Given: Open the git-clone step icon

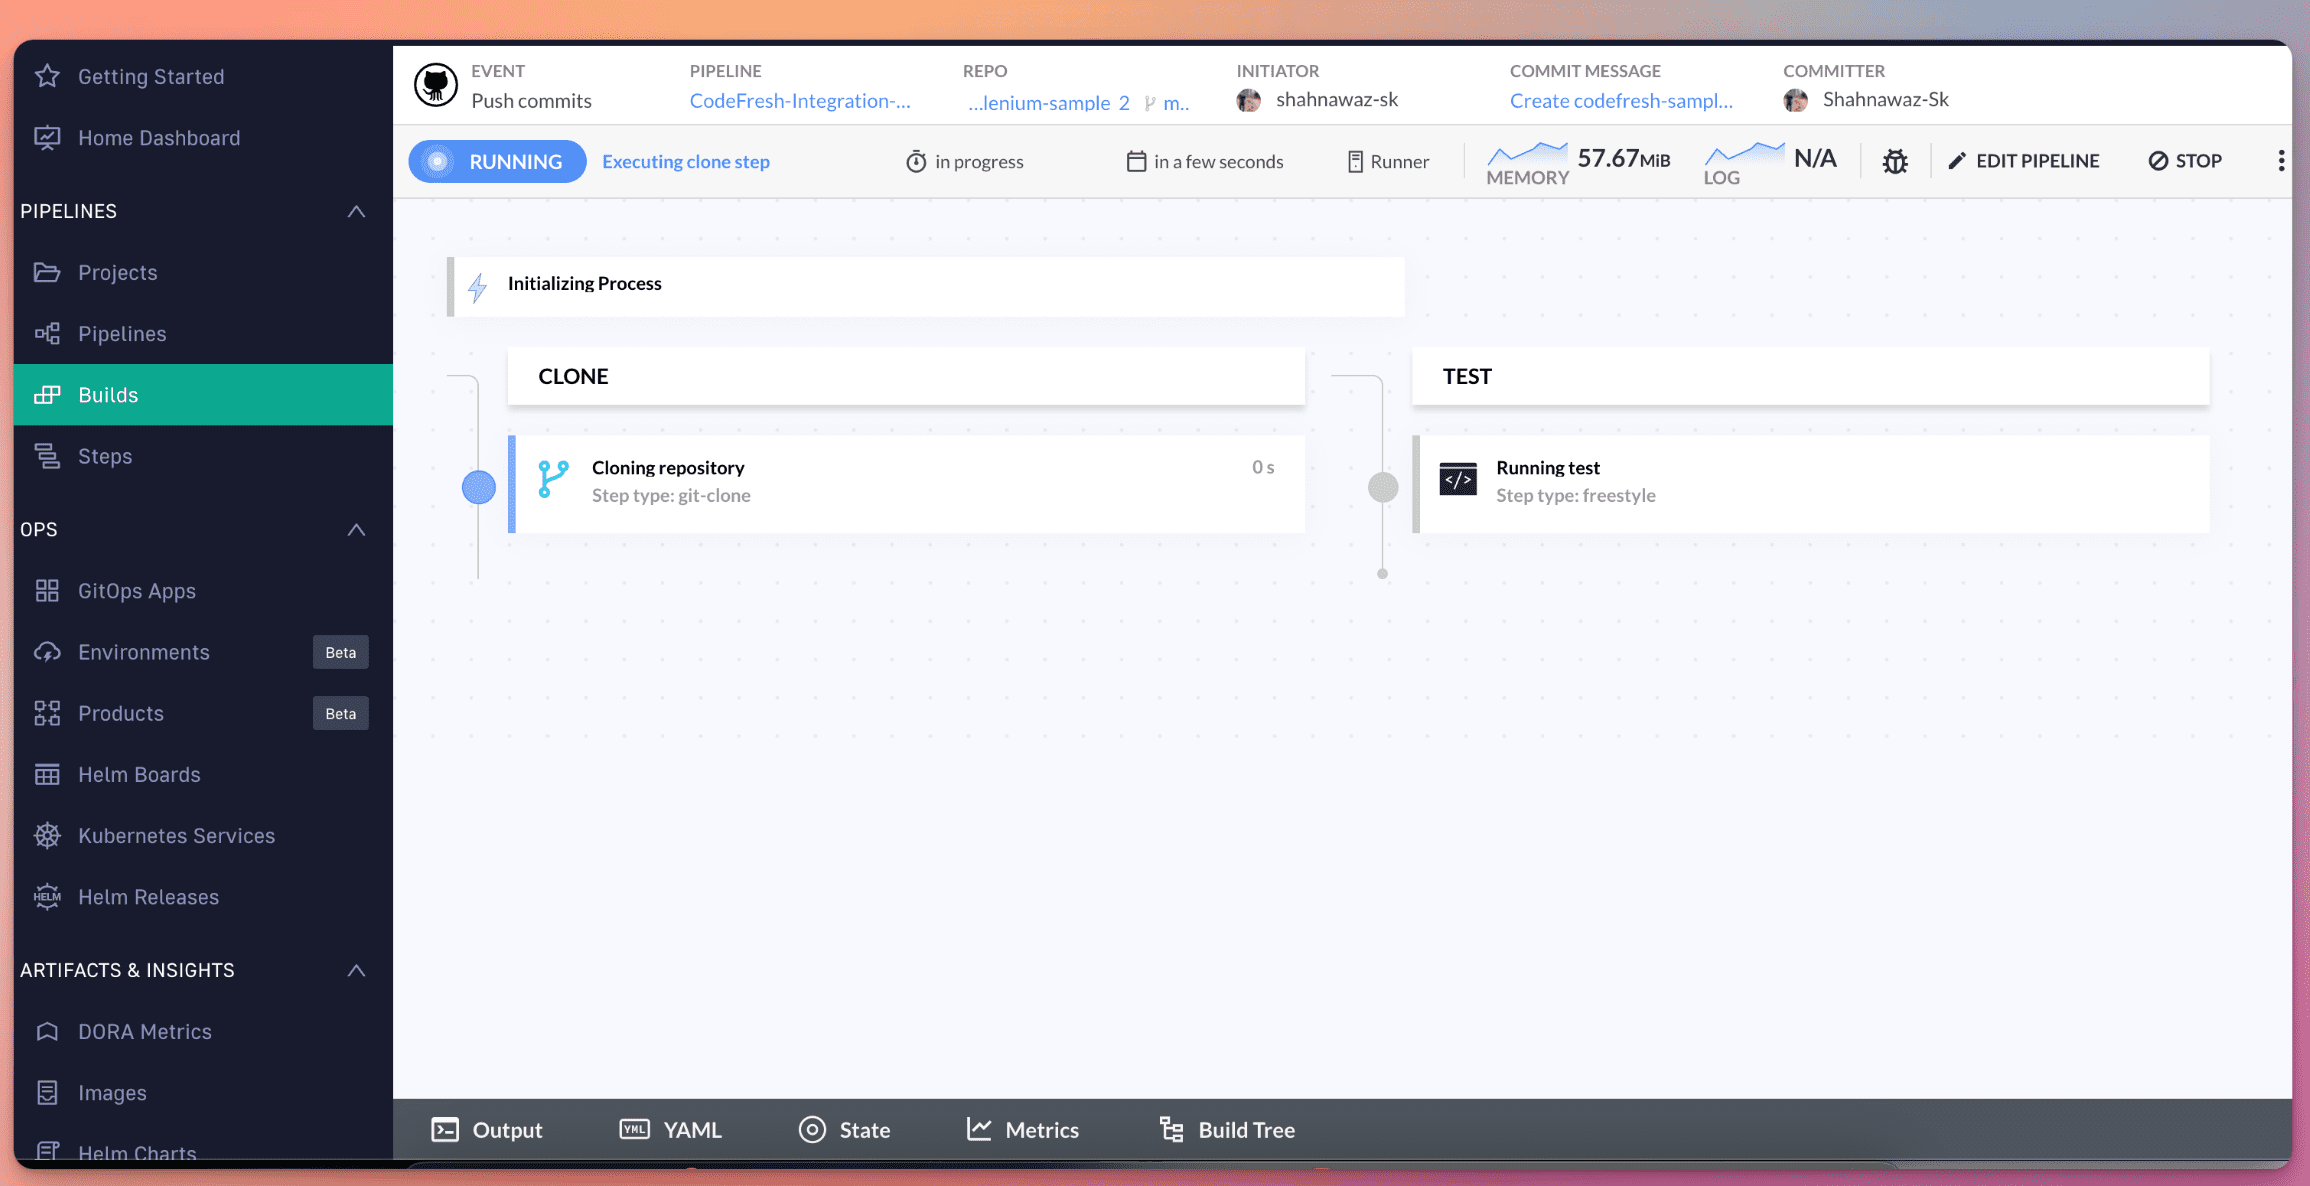Looking at the screenshot, I should (553, 479).
